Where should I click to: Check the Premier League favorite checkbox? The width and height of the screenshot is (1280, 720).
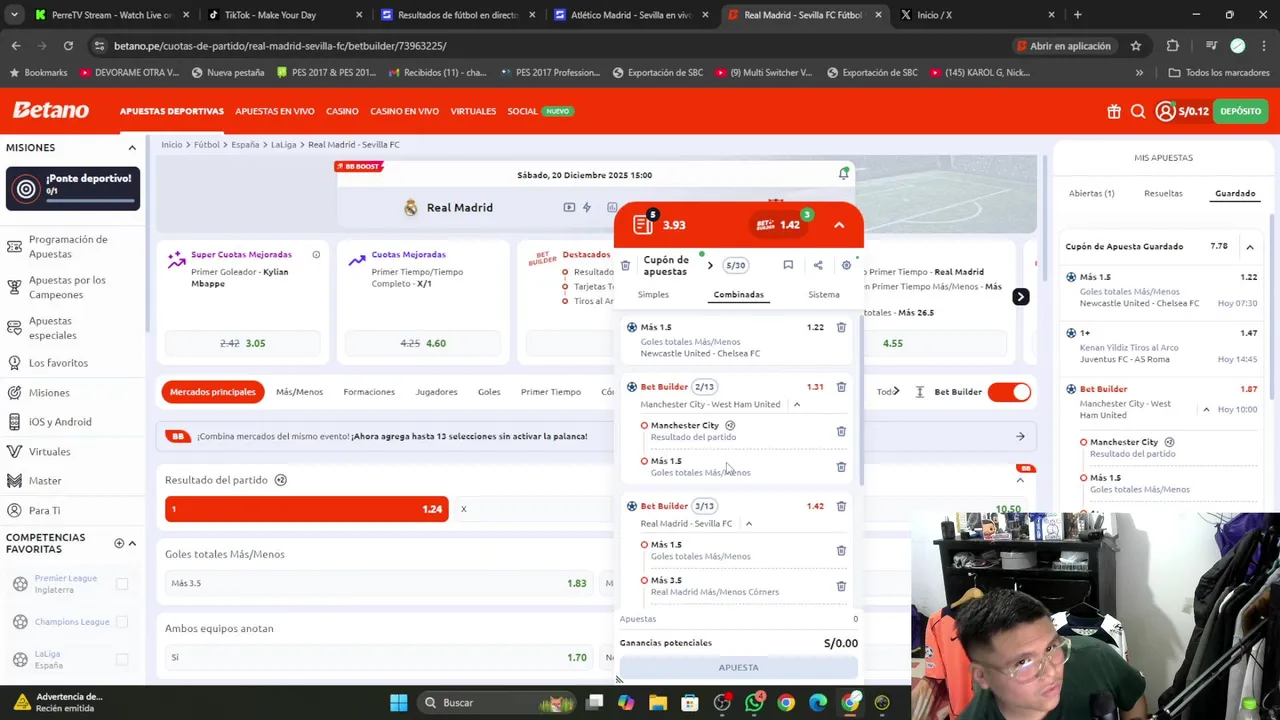122,584
